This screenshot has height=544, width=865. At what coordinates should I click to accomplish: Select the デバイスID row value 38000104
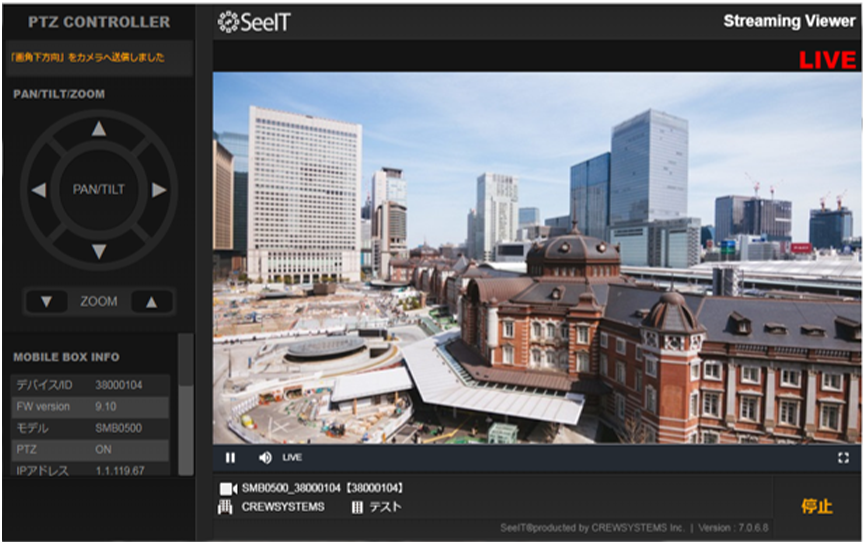pyautogui.click(x=119, y=384)
